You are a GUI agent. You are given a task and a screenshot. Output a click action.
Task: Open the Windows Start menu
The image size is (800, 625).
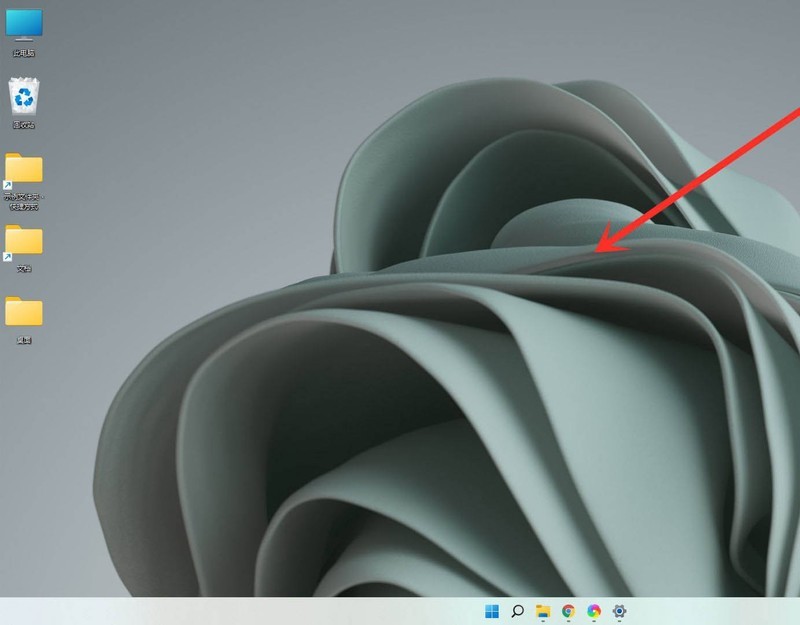(x=492, y=611)
